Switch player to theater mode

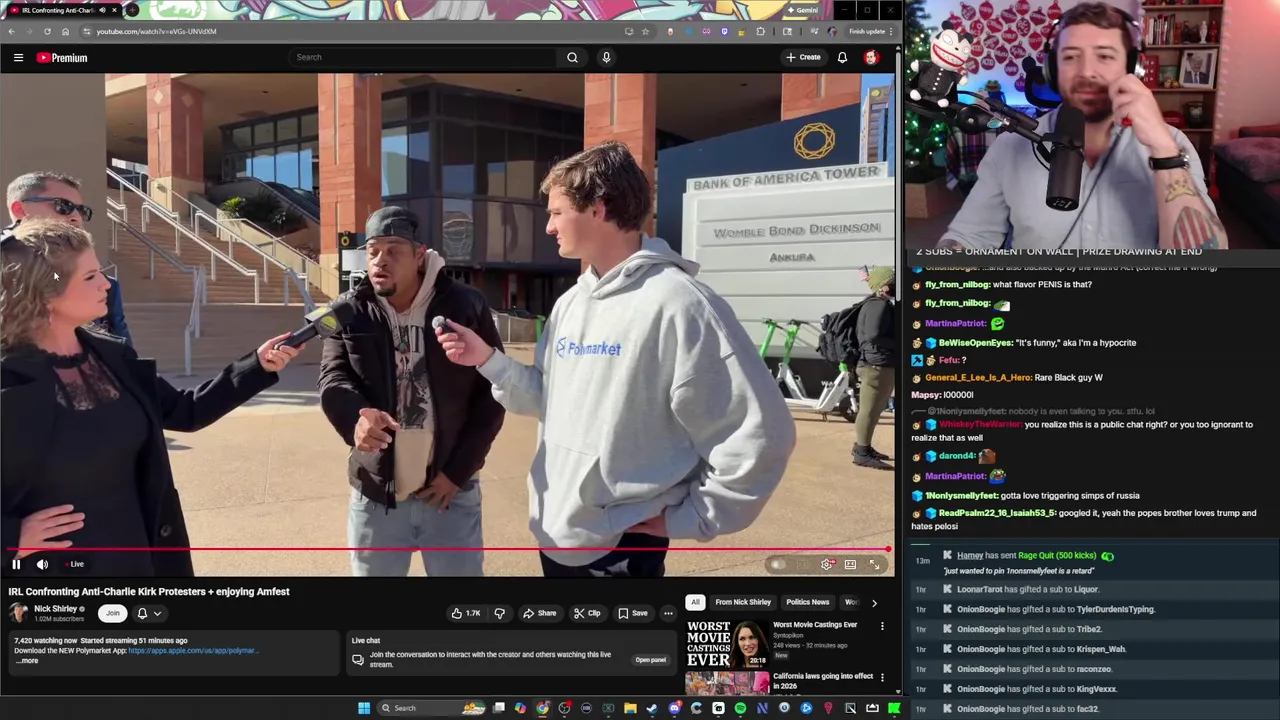point(850,564)
